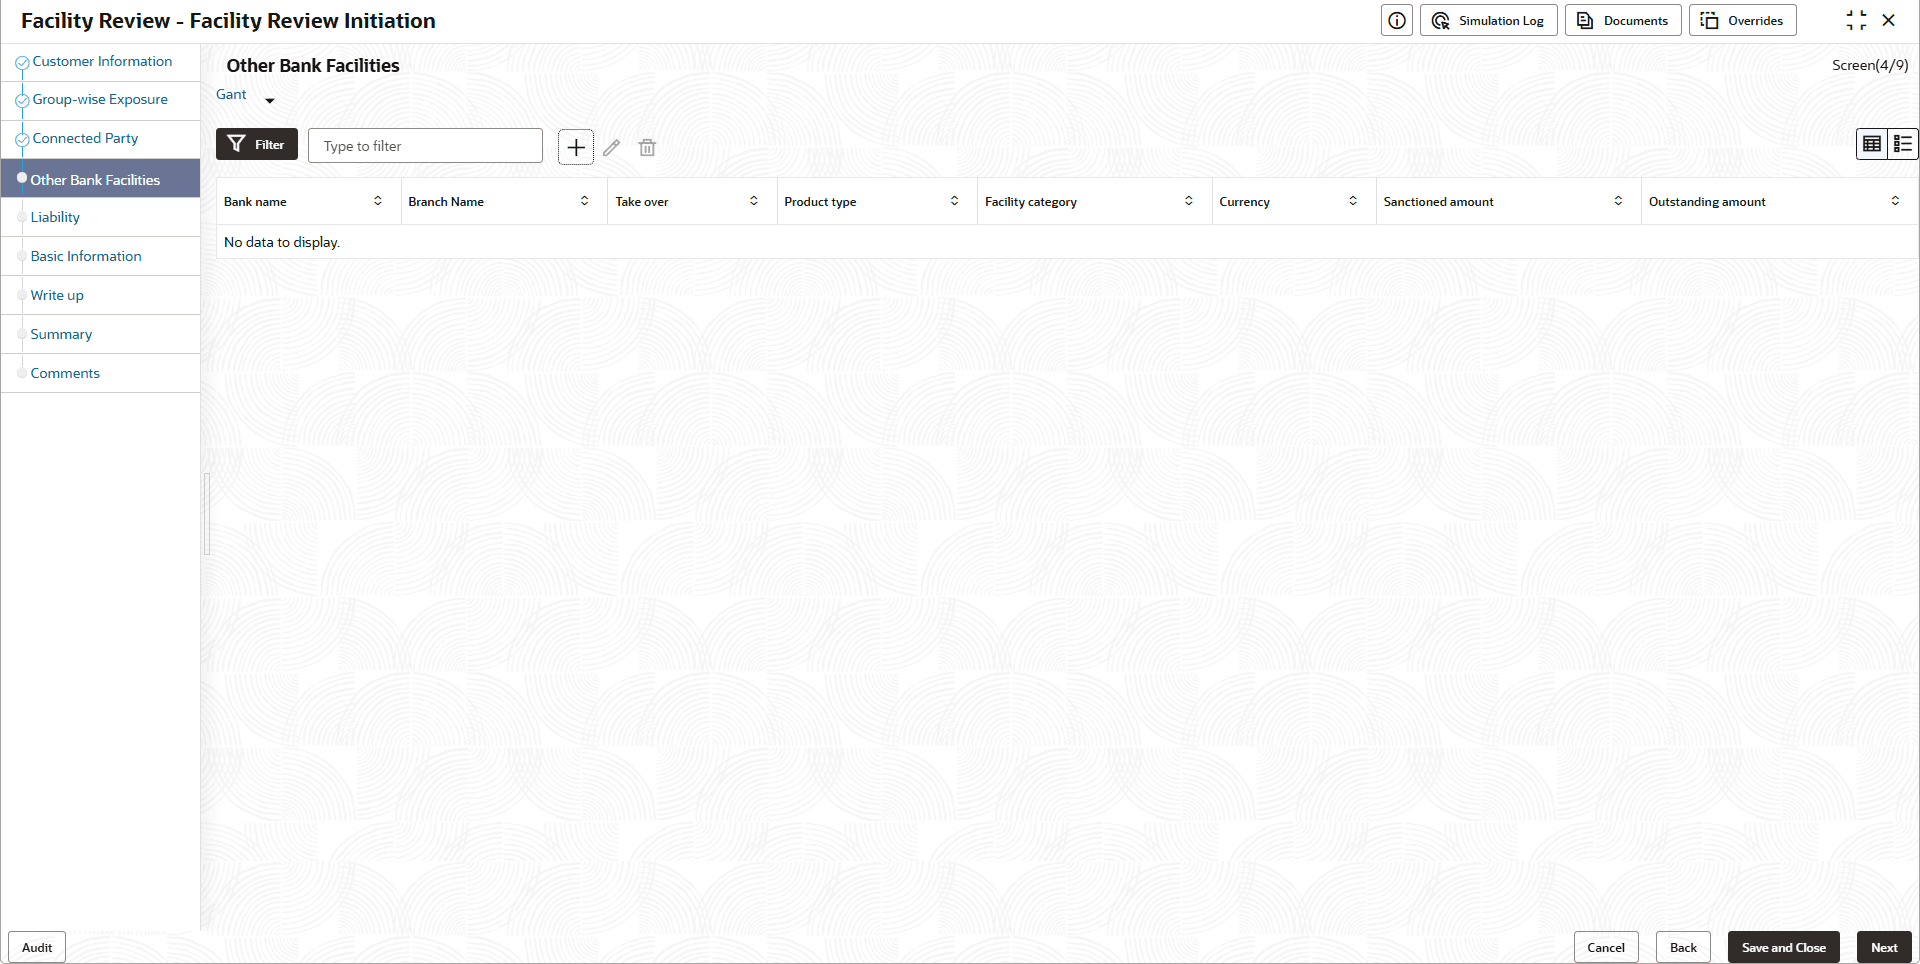Image resolution: width=1920 pixels, height=964 pixels.
Task: Go to Liability step
Action: pyautogui.click(x=55, y=217)
